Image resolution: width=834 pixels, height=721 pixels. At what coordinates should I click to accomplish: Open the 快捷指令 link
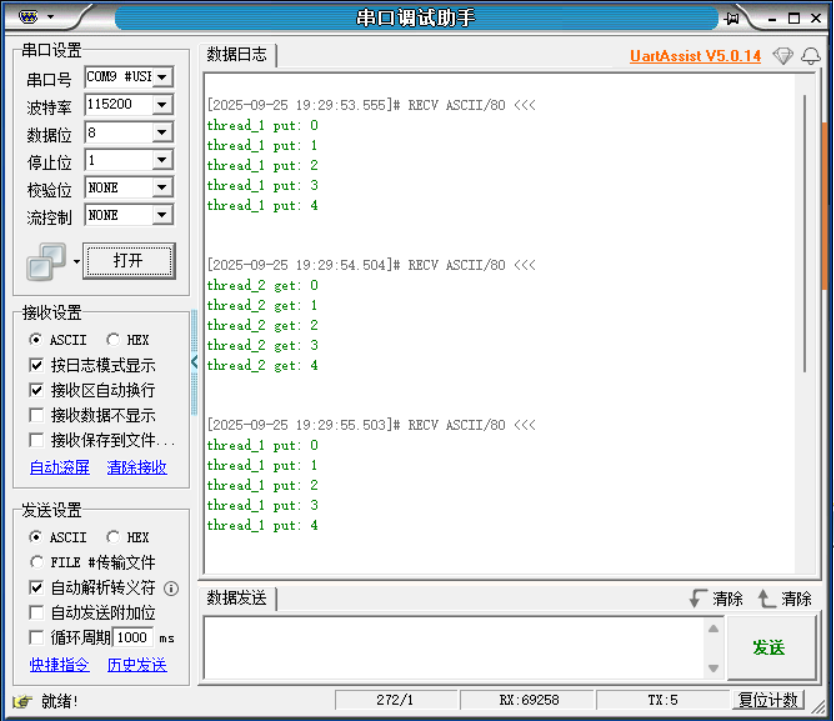[x=60, y=665]
